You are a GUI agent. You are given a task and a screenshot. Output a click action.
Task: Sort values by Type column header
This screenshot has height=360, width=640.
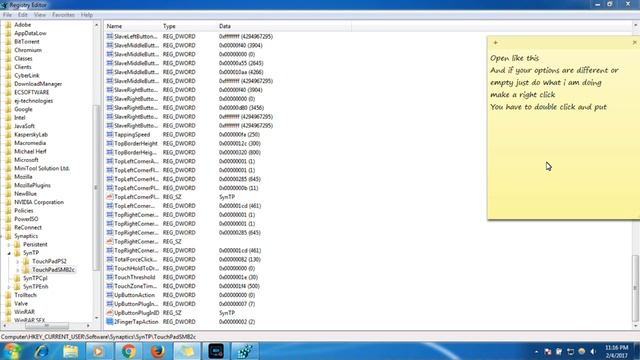point(188,26)
